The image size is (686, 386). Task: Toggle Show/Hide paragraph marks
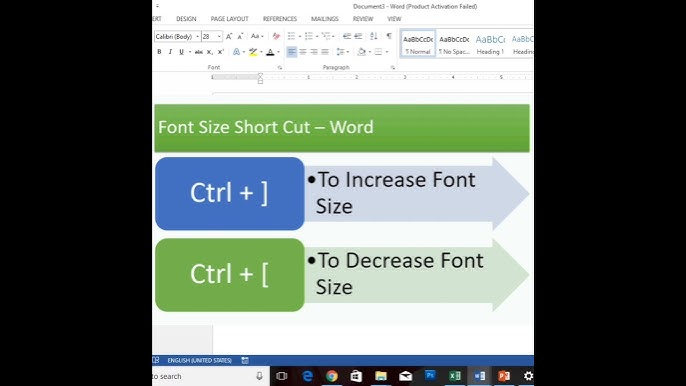pos(388,36)
